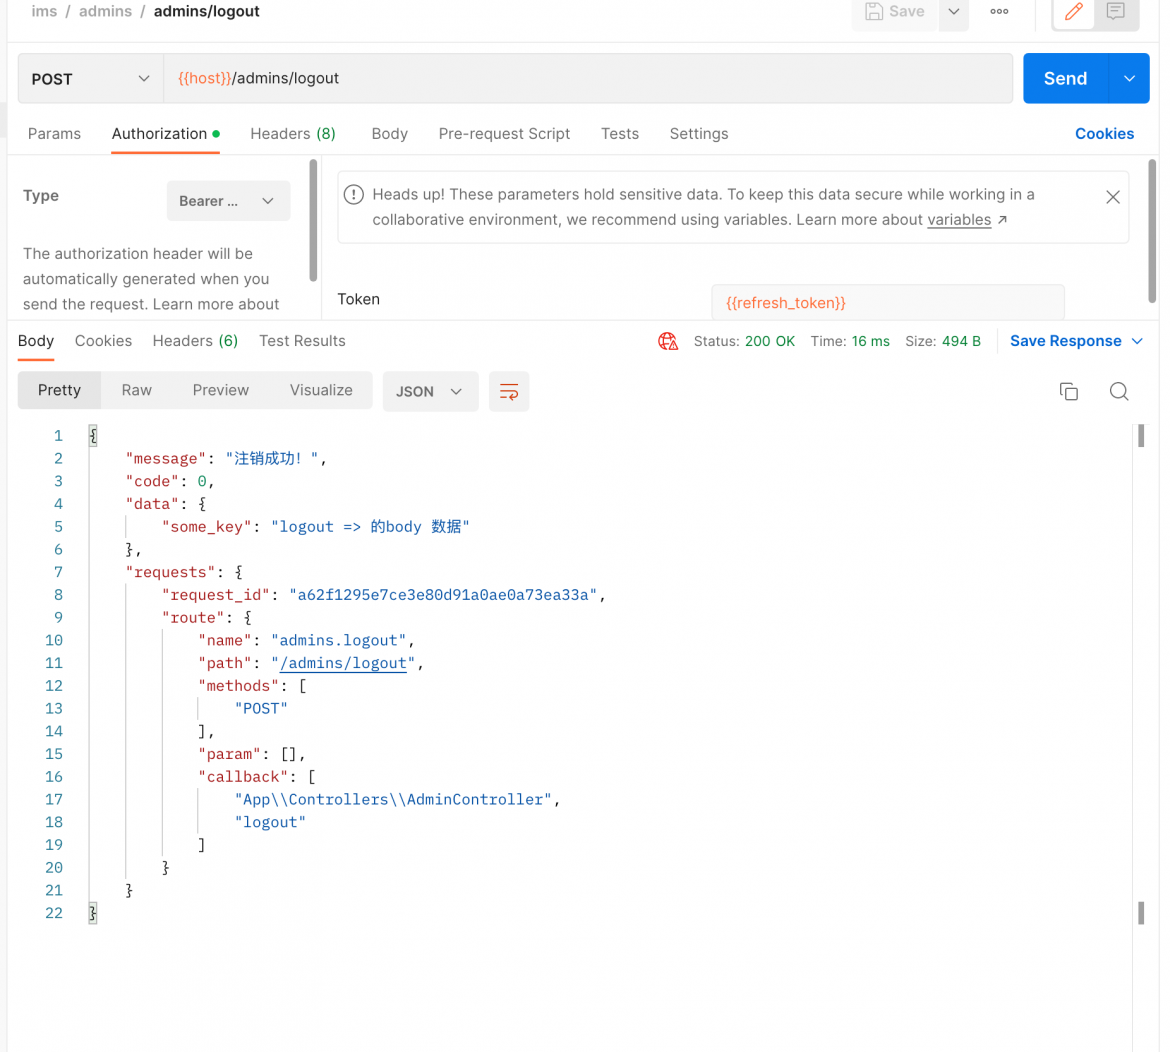1170x1052 pixels.
Task: Copy the response with copy icon
Action: tap(1069, 391)
